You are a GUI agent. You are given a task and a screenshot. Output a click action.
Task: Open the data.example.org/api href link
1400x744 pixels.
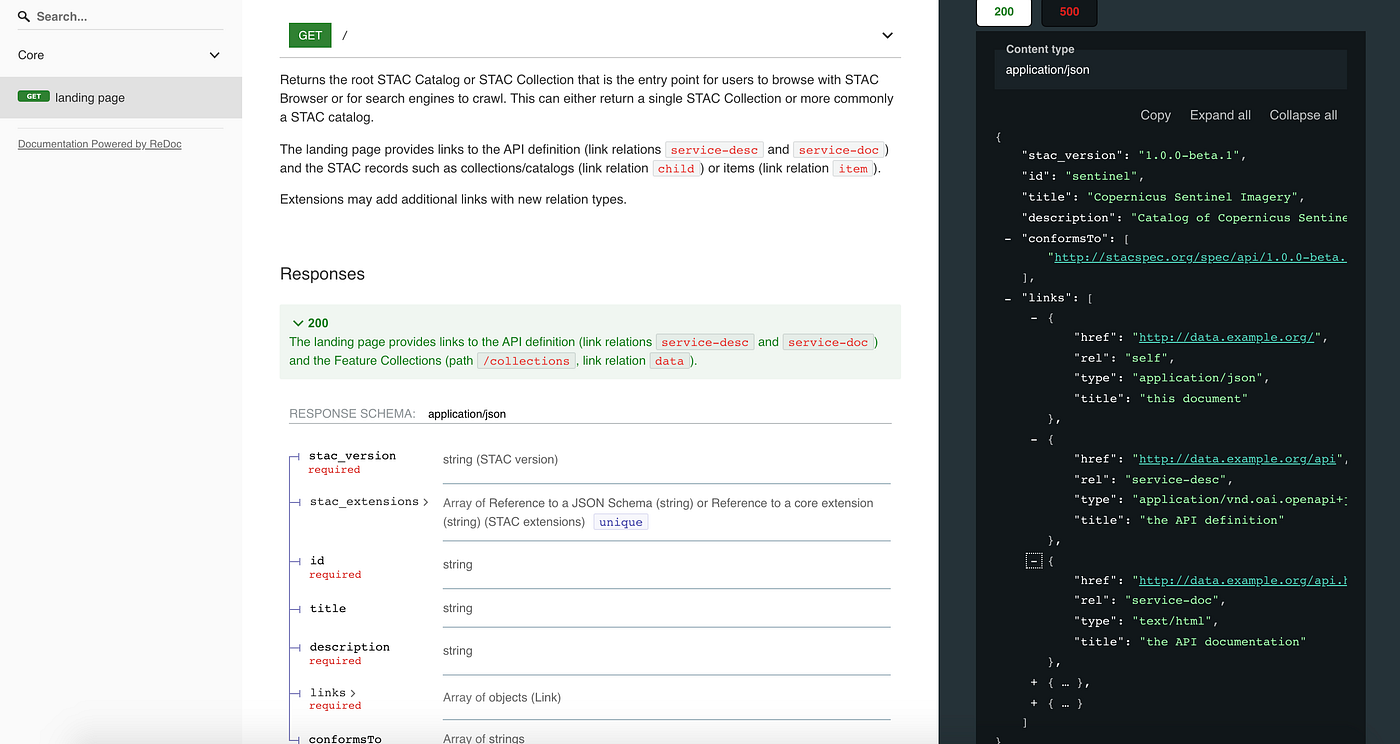(x=1238, y=459)
